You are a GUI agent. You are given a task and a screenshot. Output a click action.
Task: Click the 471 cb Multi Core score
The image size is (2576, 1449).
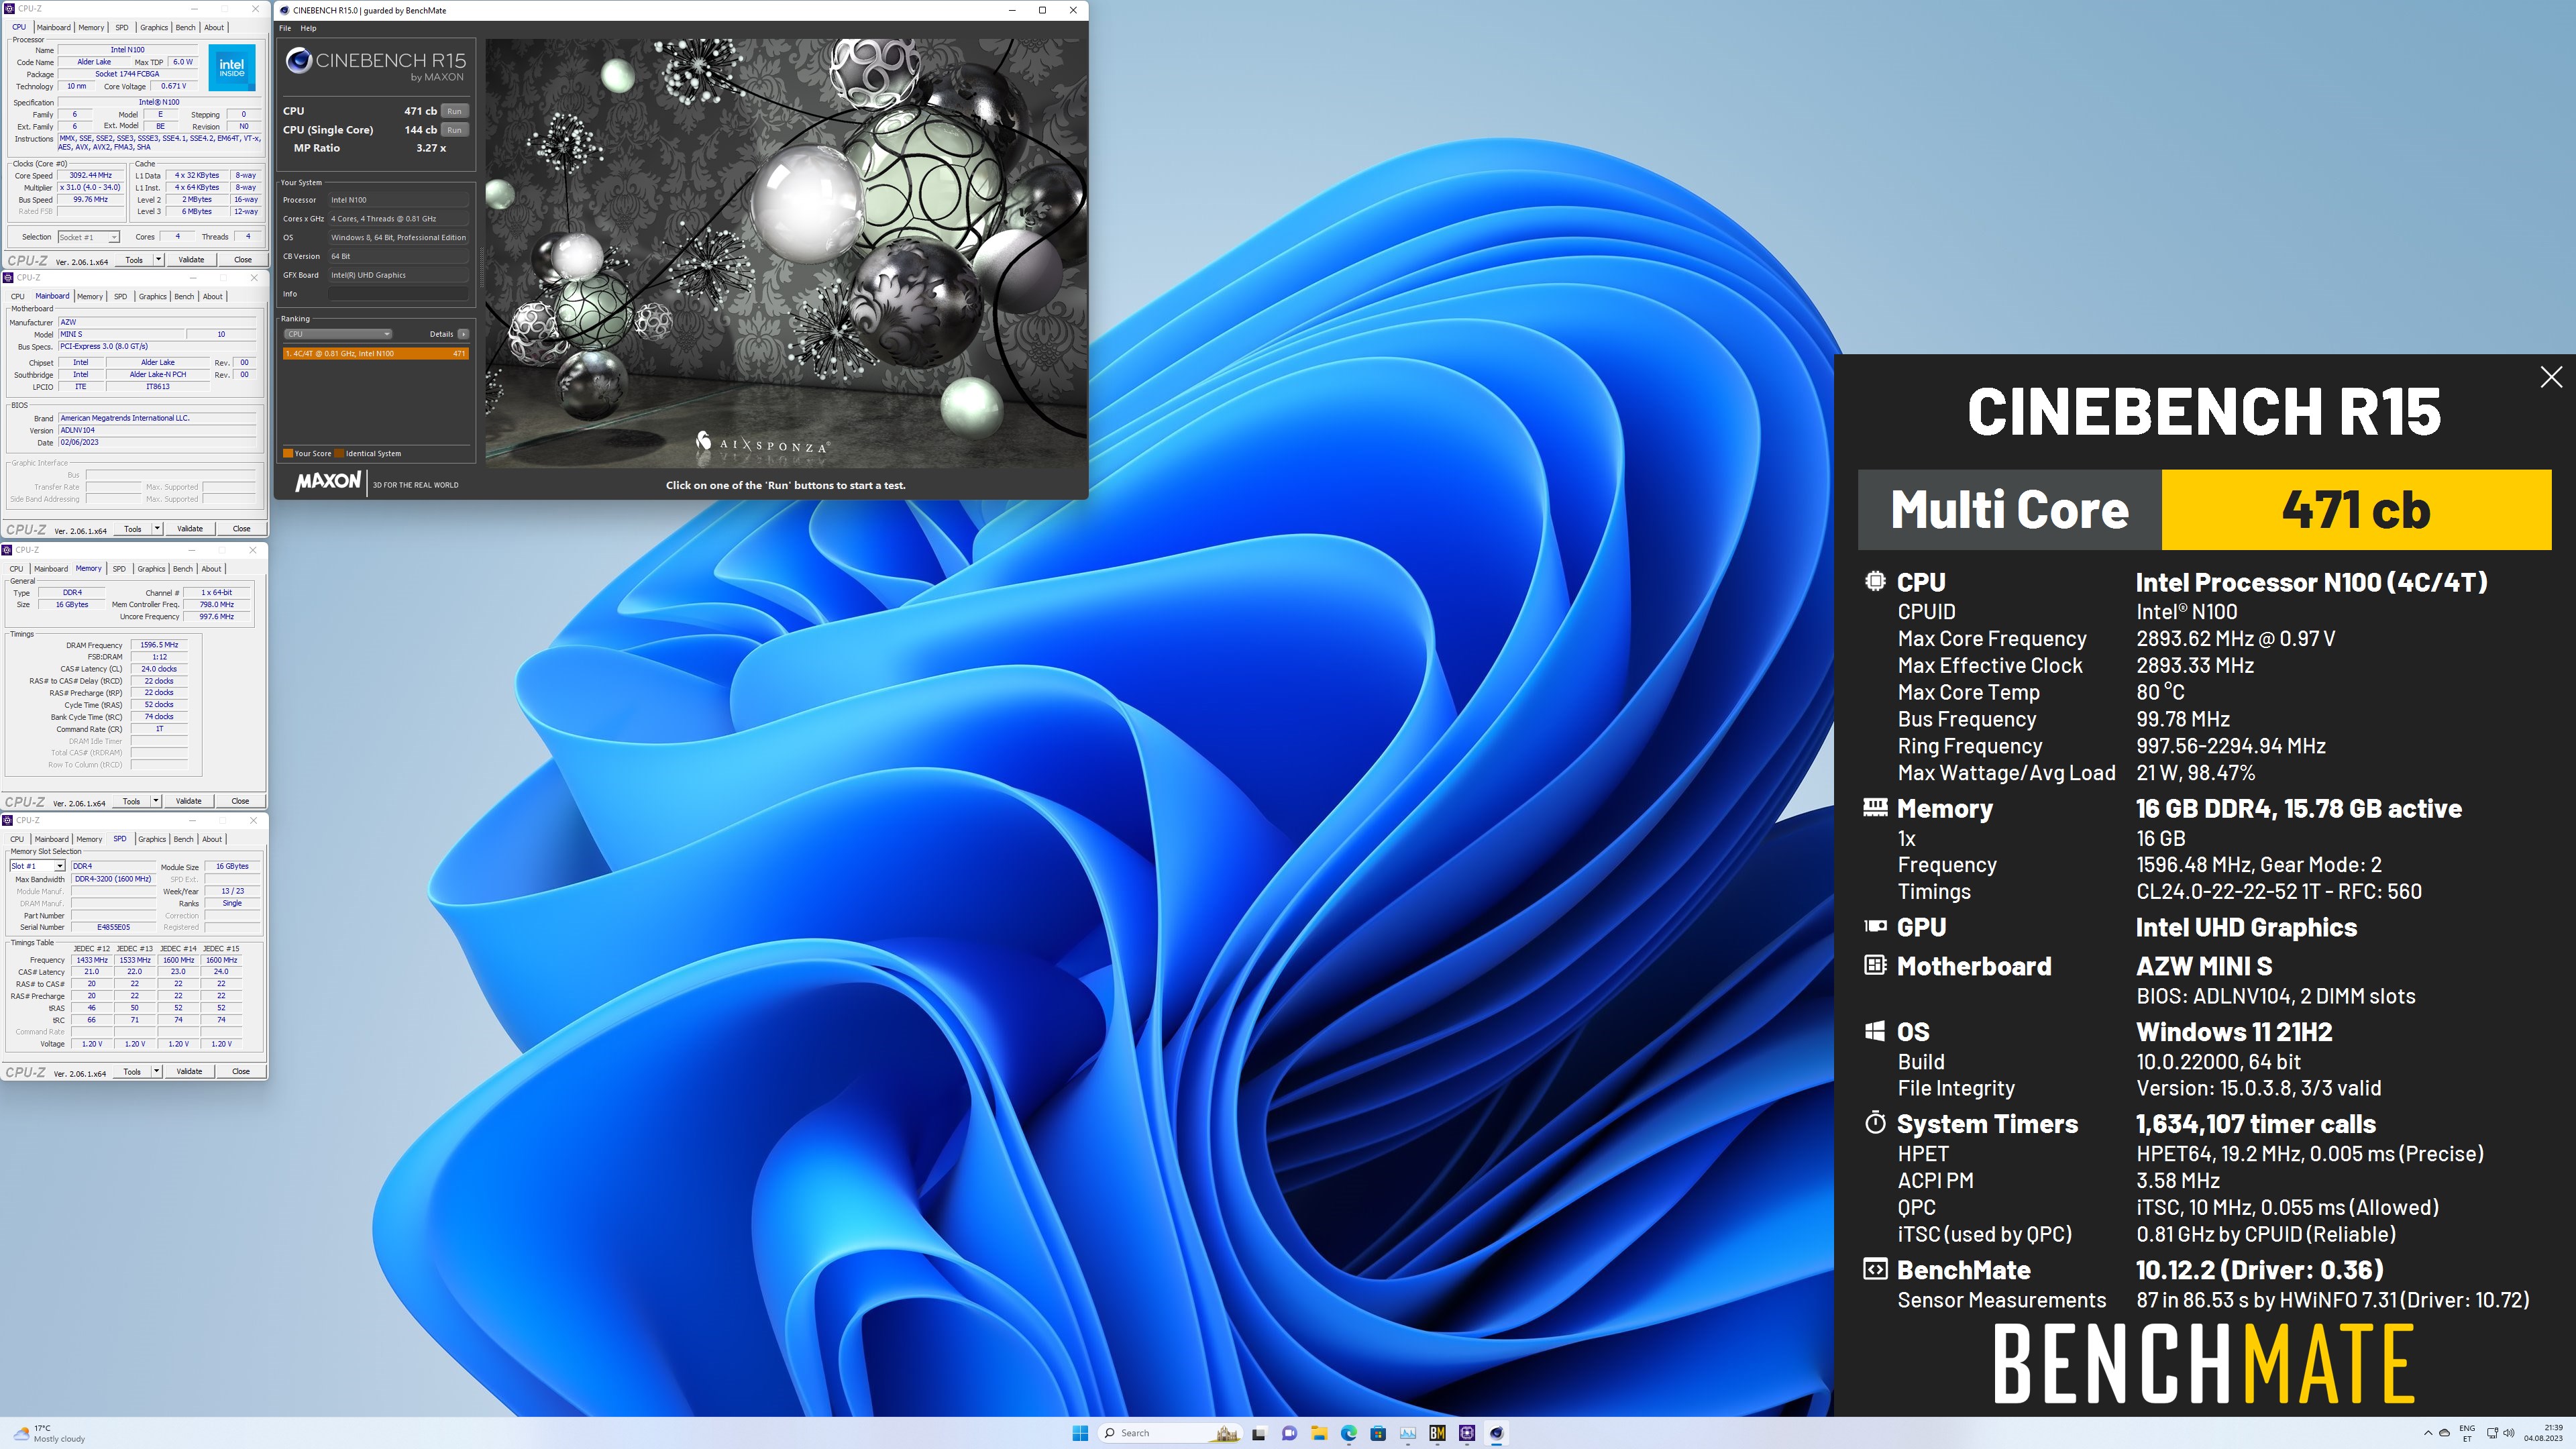click(2356, 510)
